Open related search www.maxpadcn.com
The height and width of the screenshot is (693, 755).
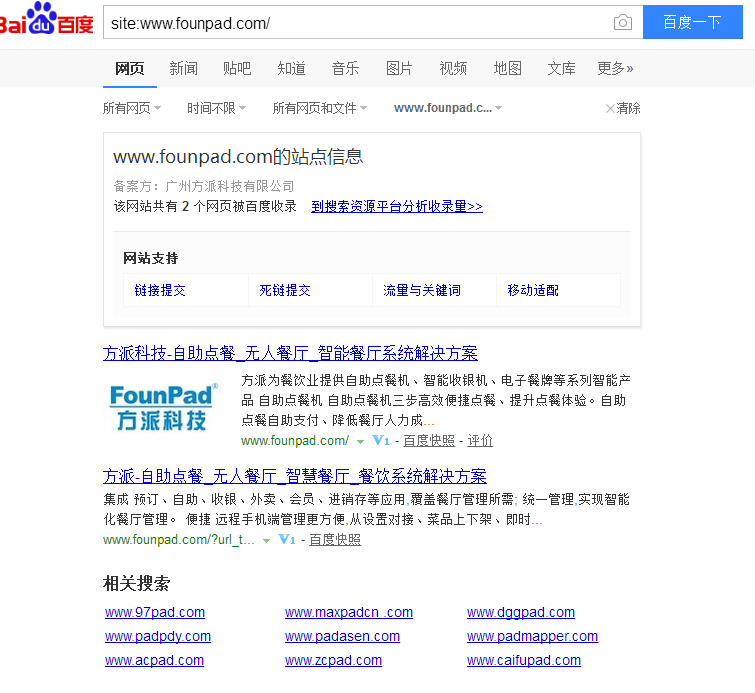coord(348,612)
